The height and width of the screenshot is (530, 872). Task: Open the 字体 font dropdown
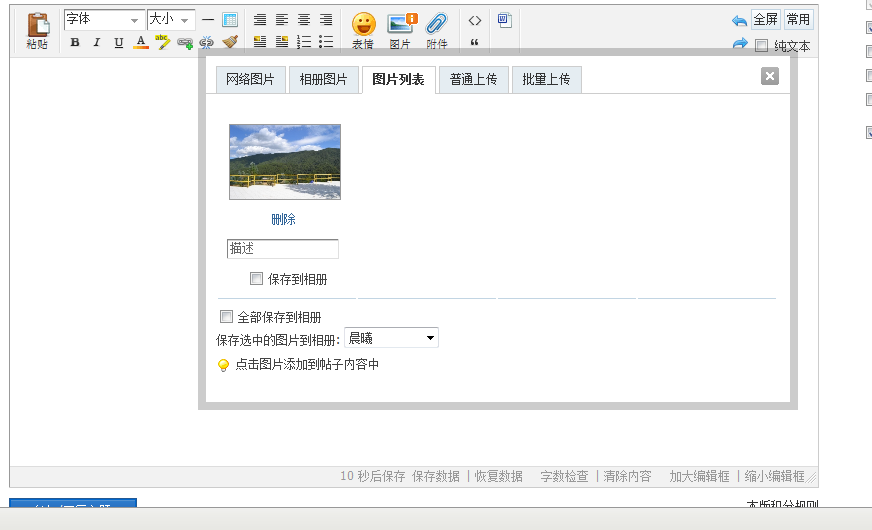pyautogui.click(x=104, y=19)
